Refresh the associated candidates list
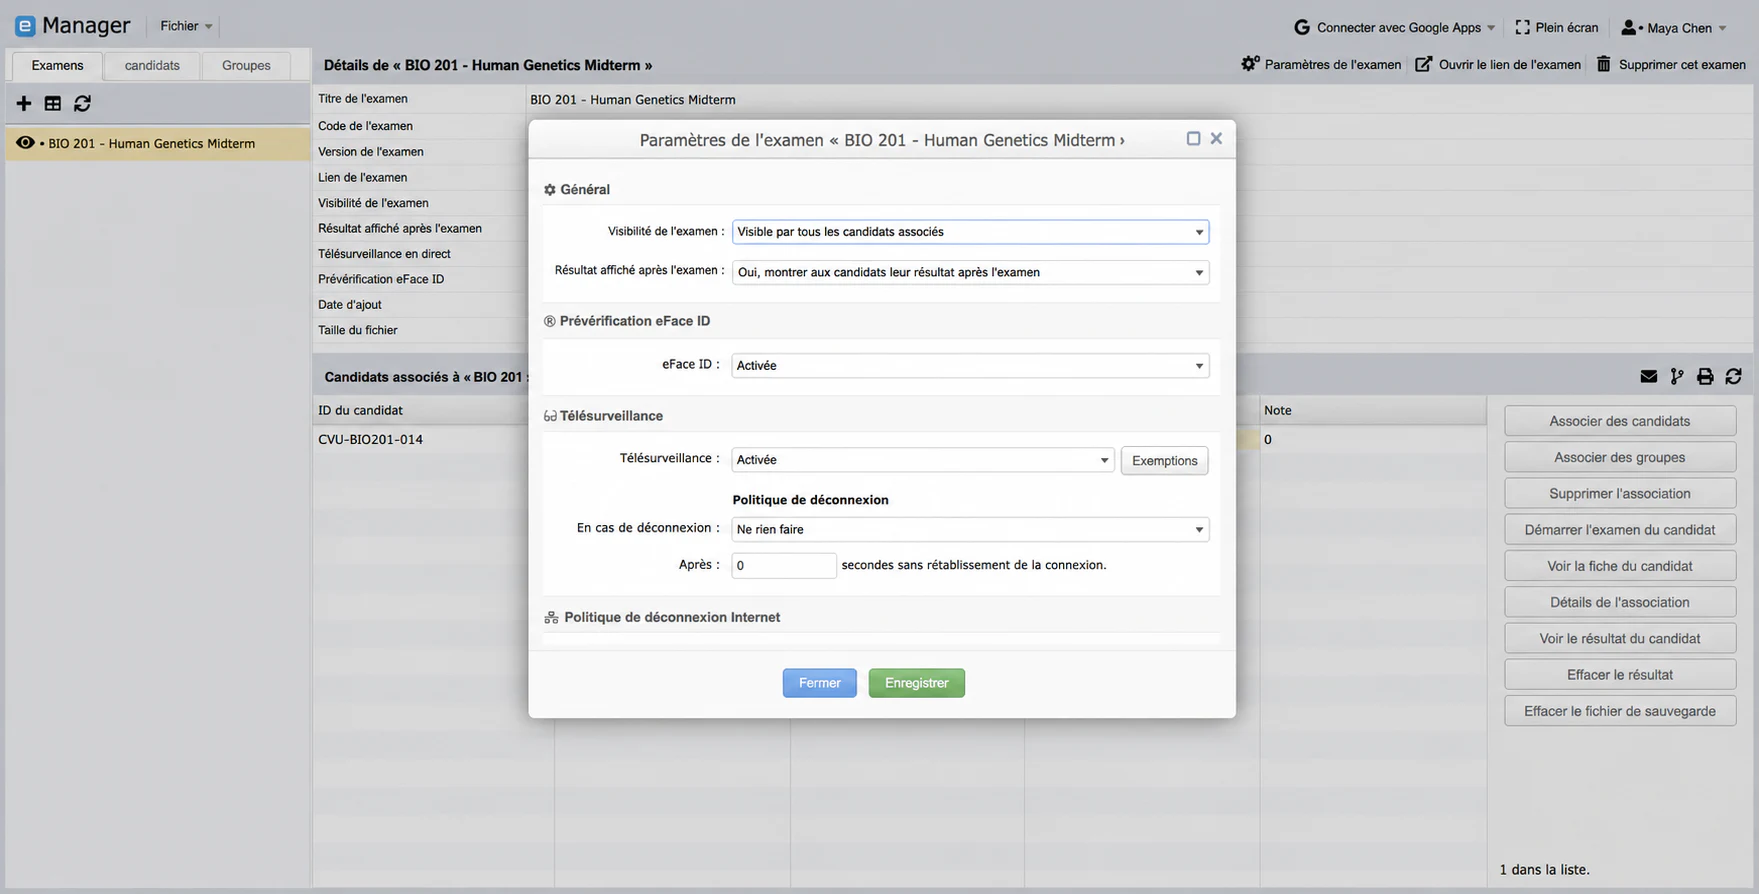This screenshot has height=894, width=1759. point(1734,376)
